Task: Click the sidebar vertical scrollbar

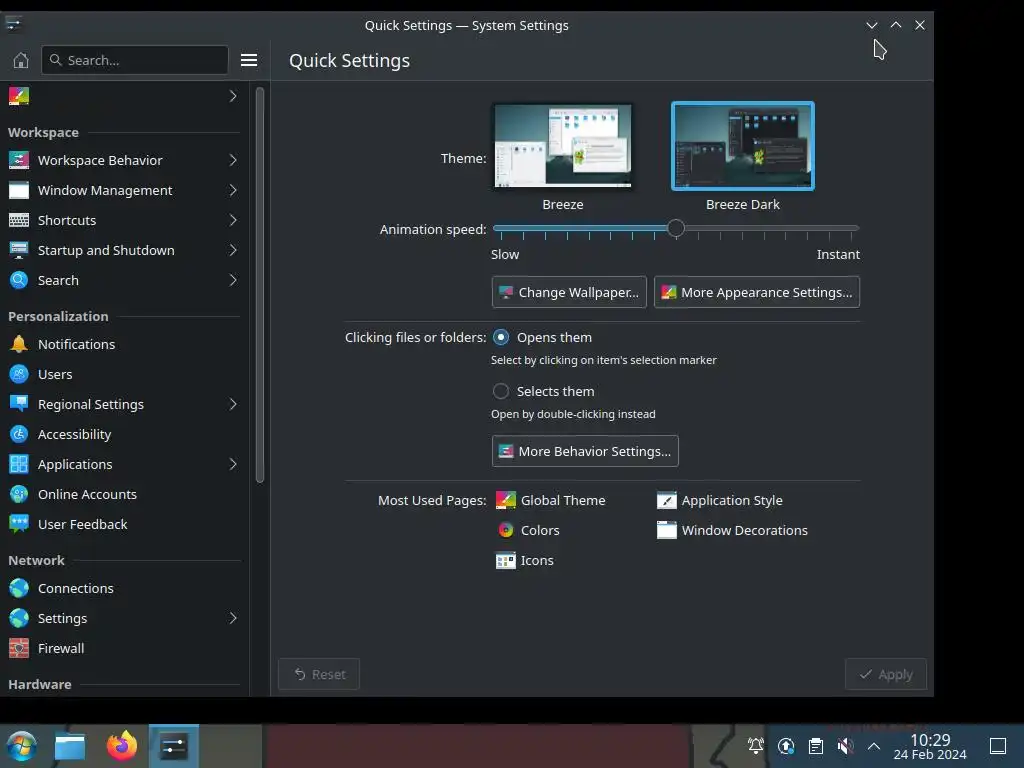Action: tap(260, 285)
